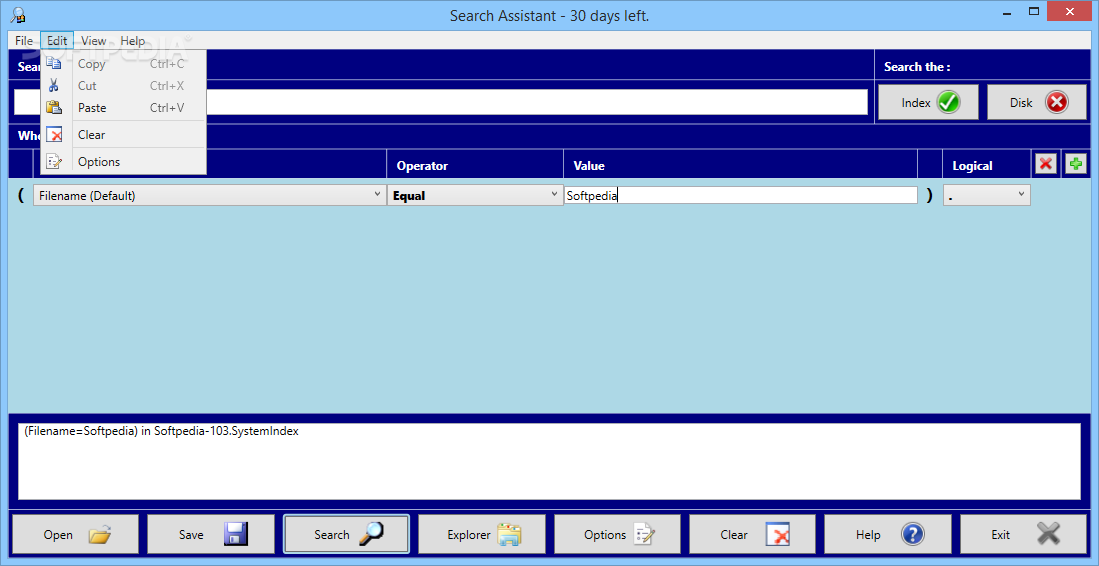Open the Help menu in menu bar
Screen dimensions: 1099x566
point(132,41)
